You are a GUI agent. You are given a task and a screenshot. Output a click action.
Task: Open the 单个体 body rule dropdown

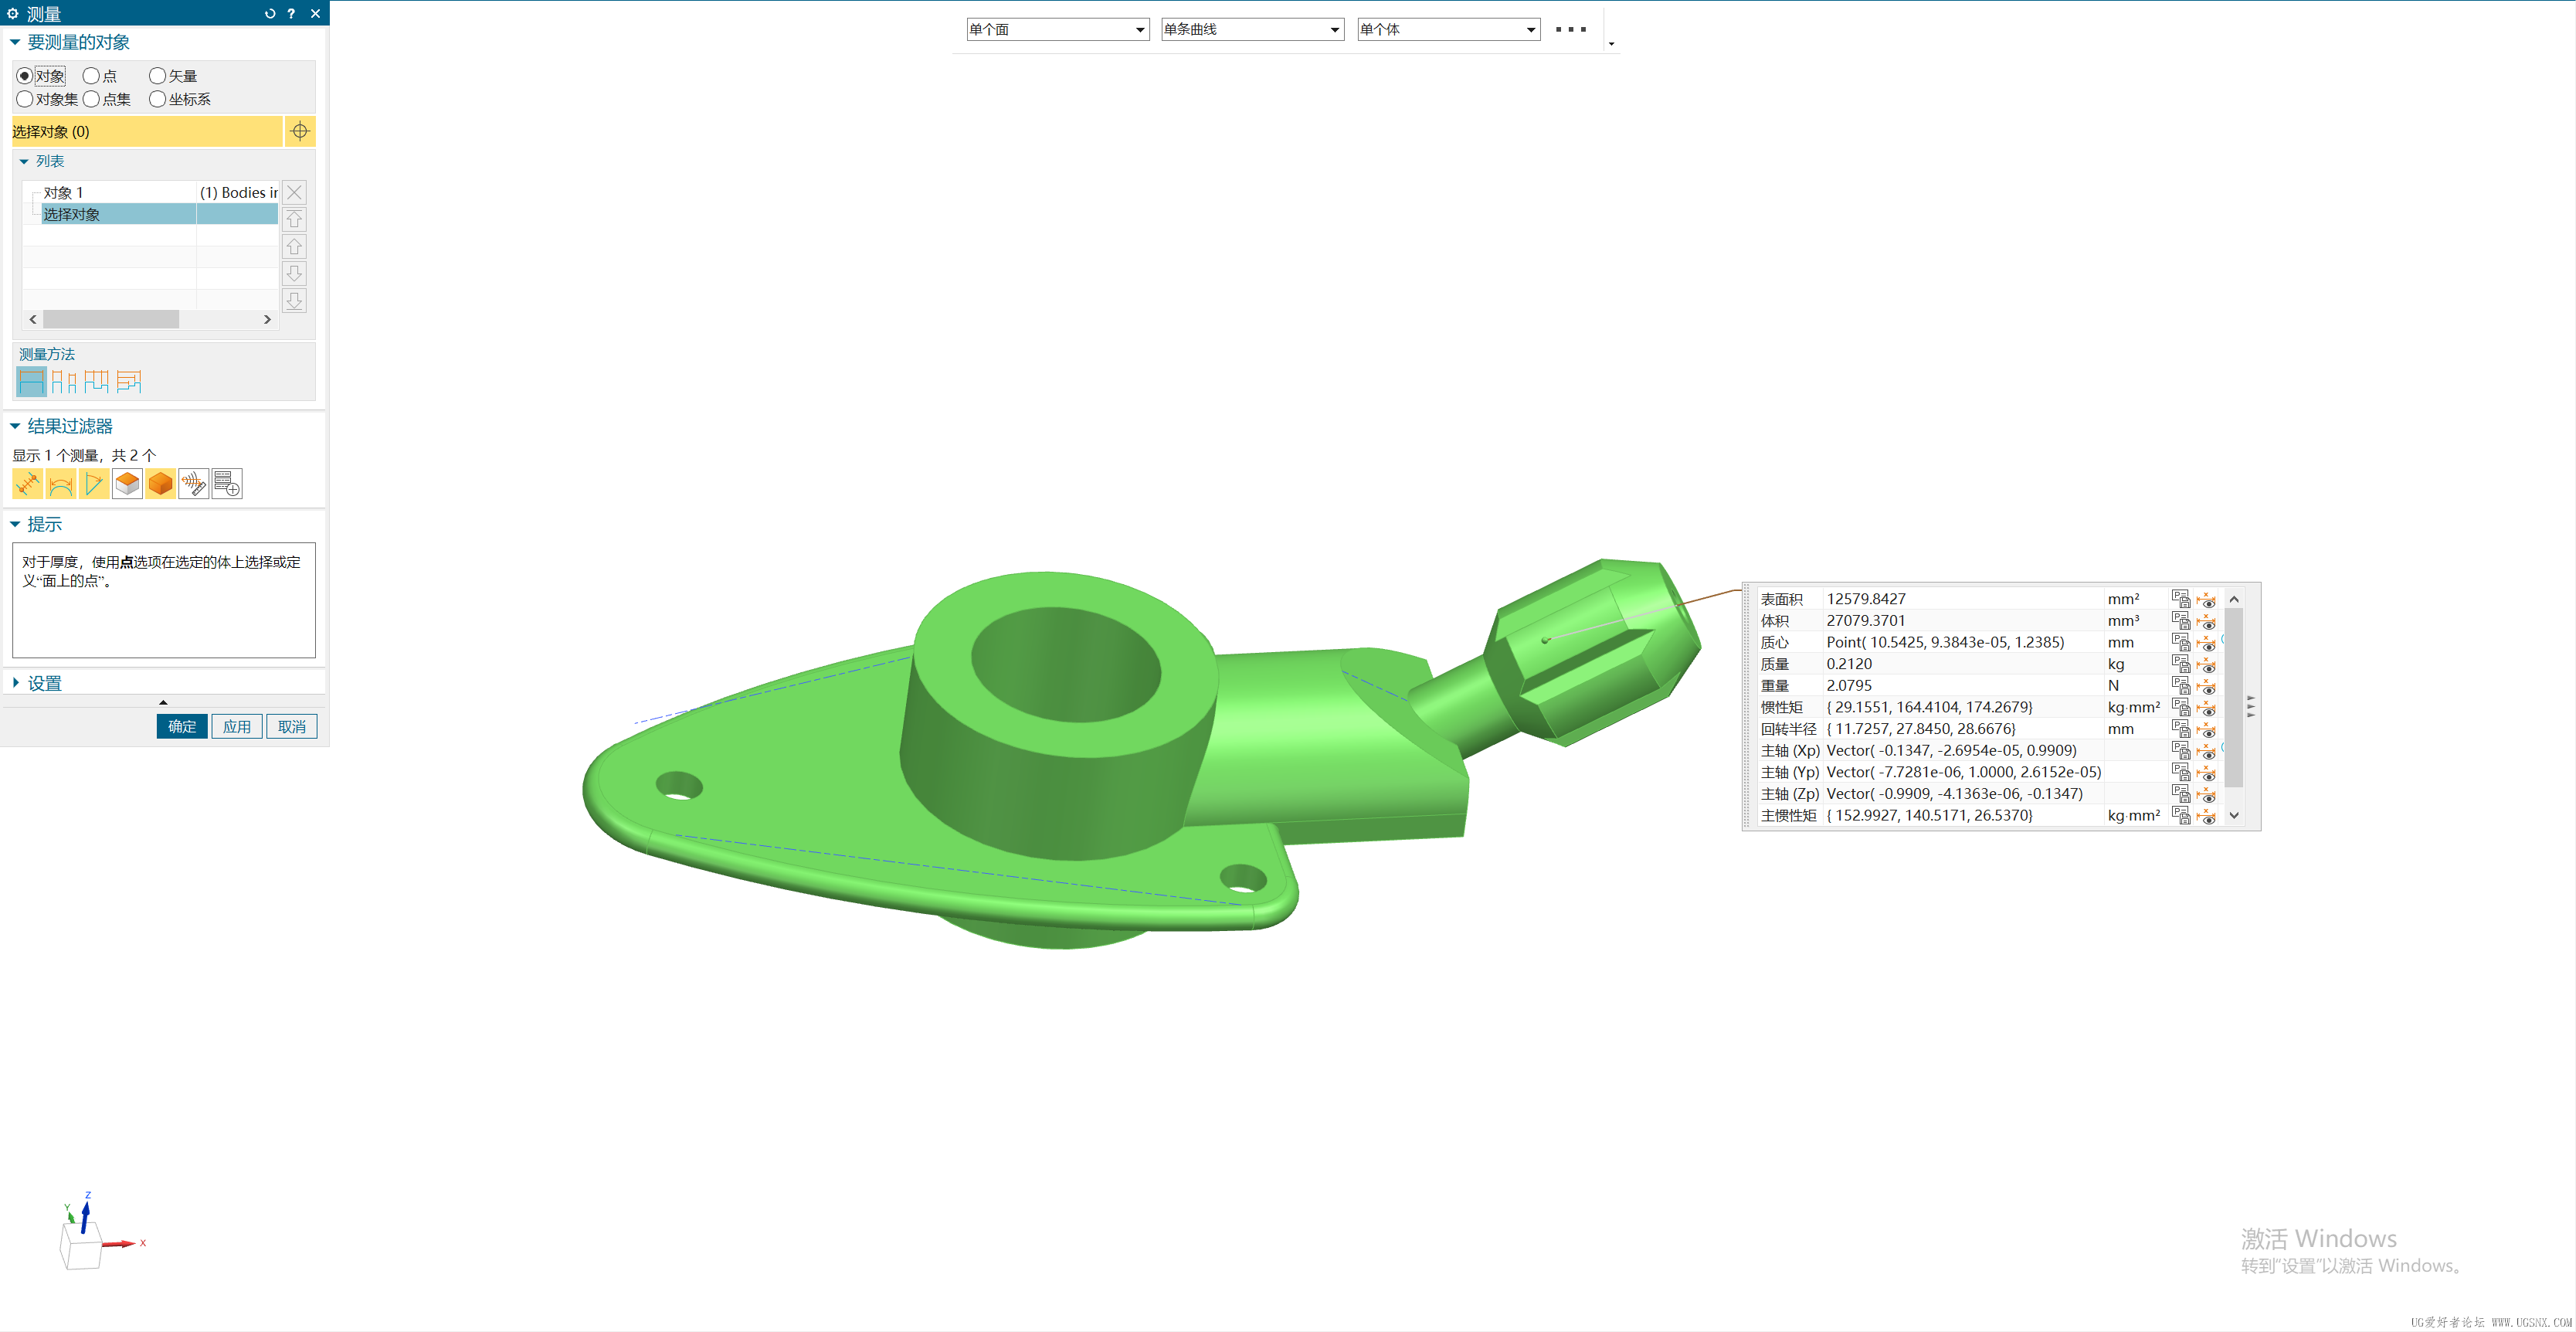point(1448,29)
